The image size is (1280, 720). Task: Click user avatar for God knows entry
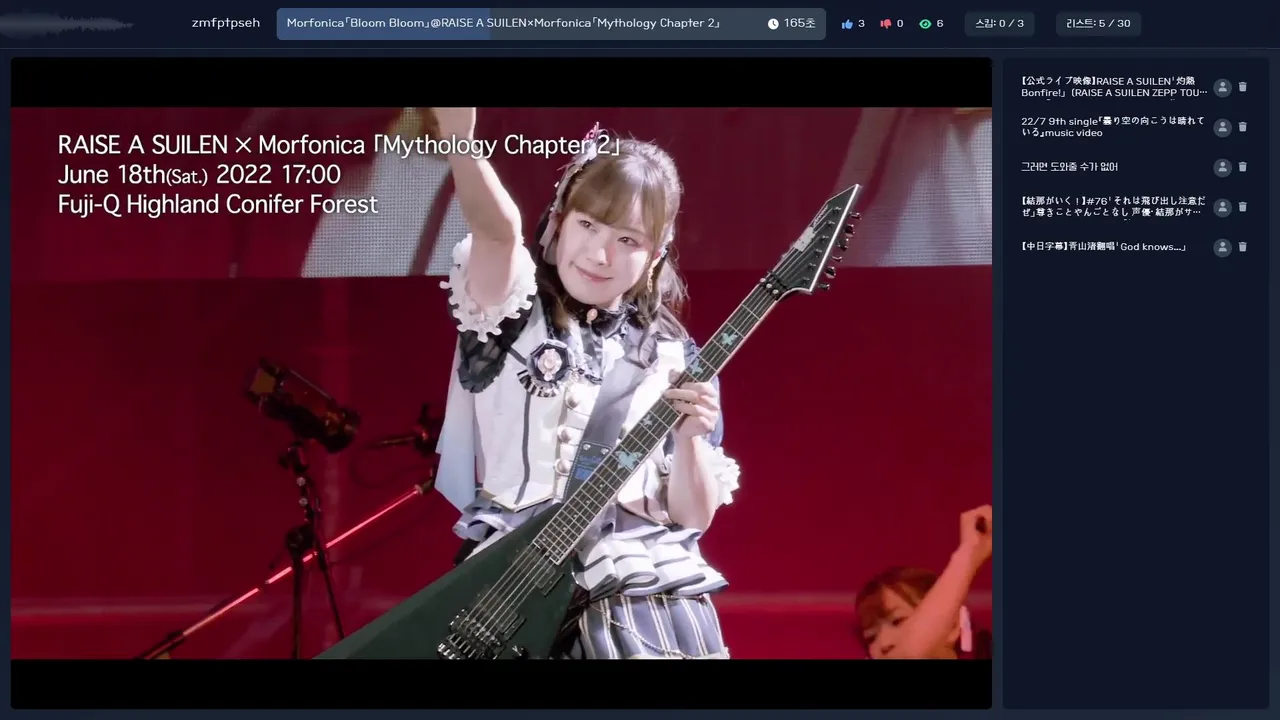point(1222,247)
